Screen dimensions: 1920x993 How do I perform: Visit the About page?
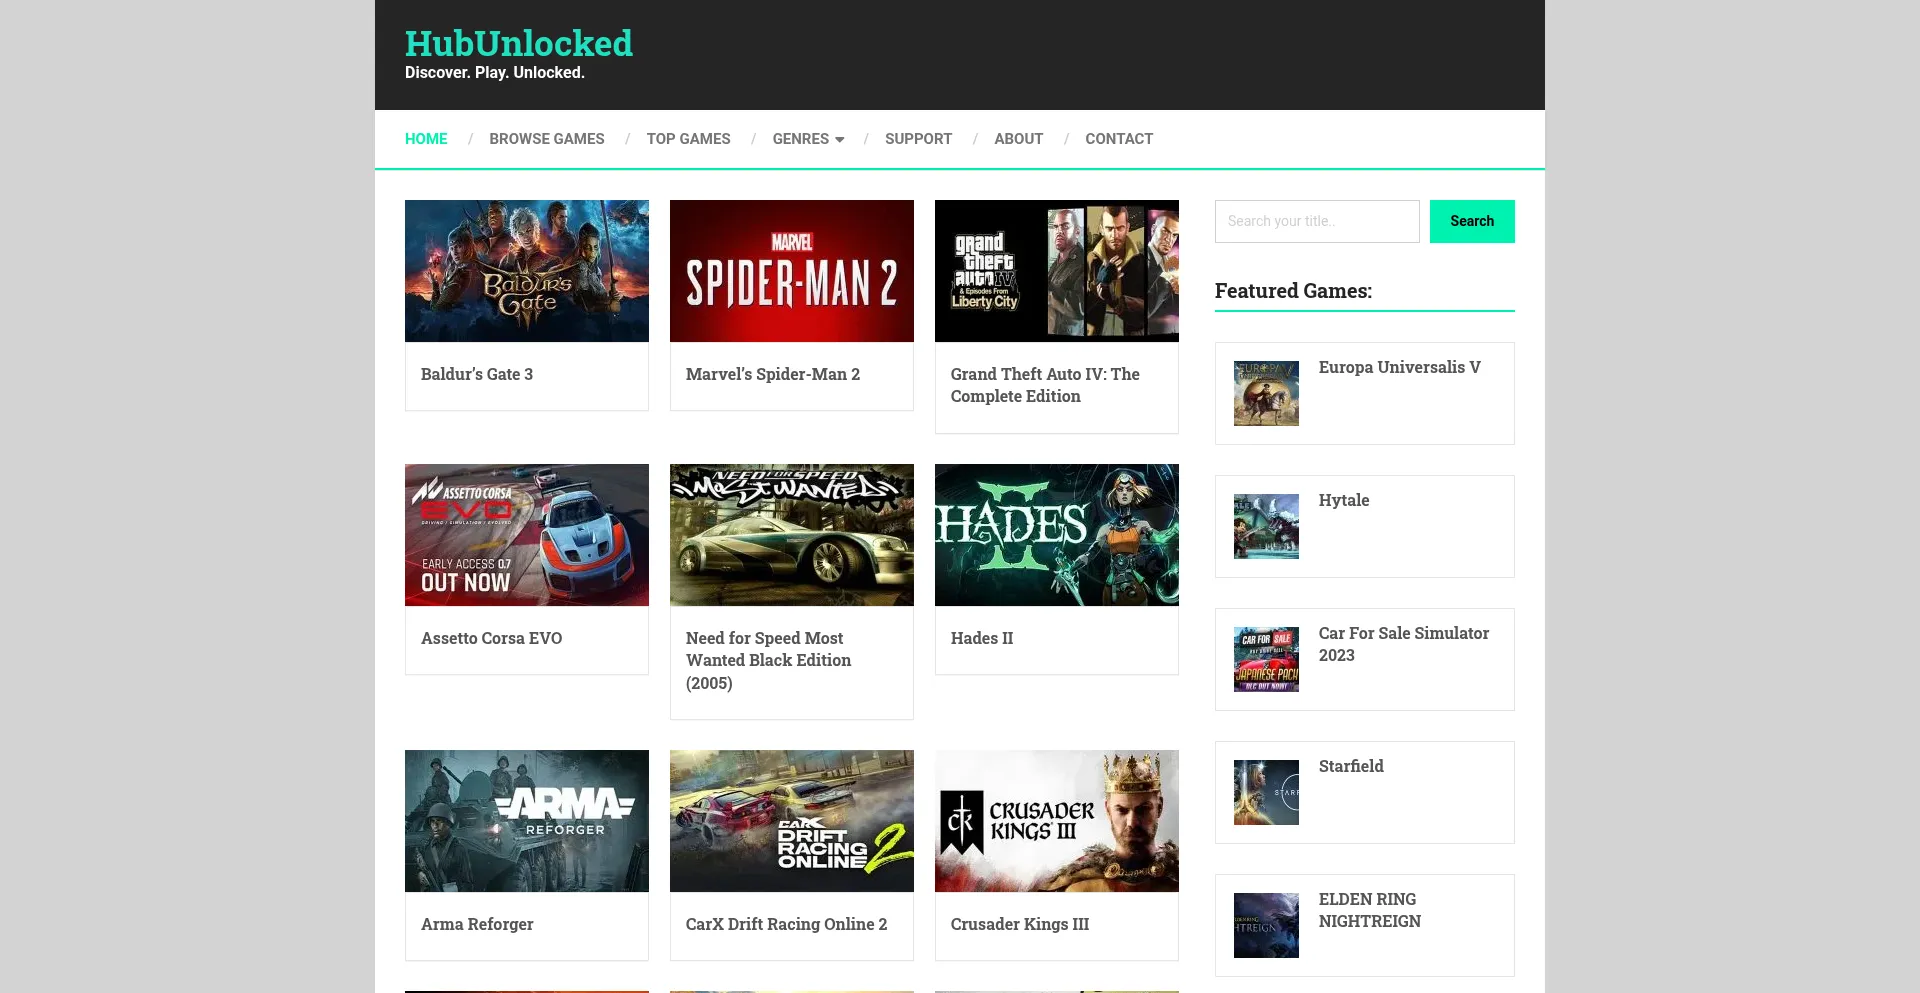(x=1018, y=139)
